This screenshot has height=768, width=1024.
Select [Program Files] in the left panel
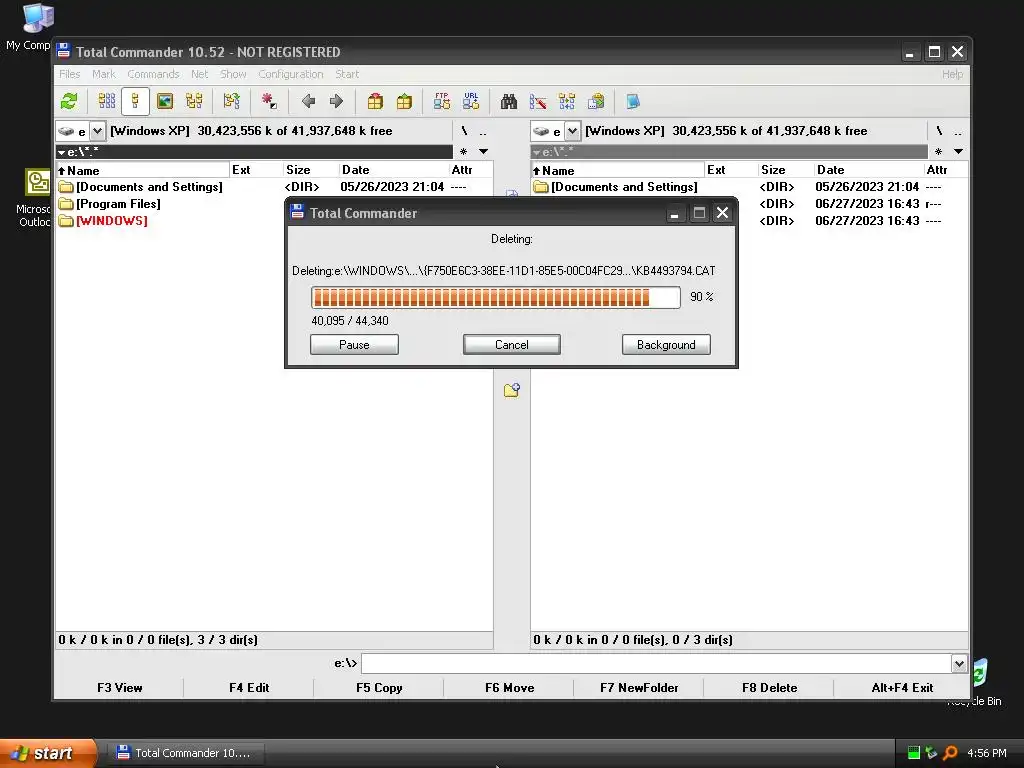tap(118, 204)
